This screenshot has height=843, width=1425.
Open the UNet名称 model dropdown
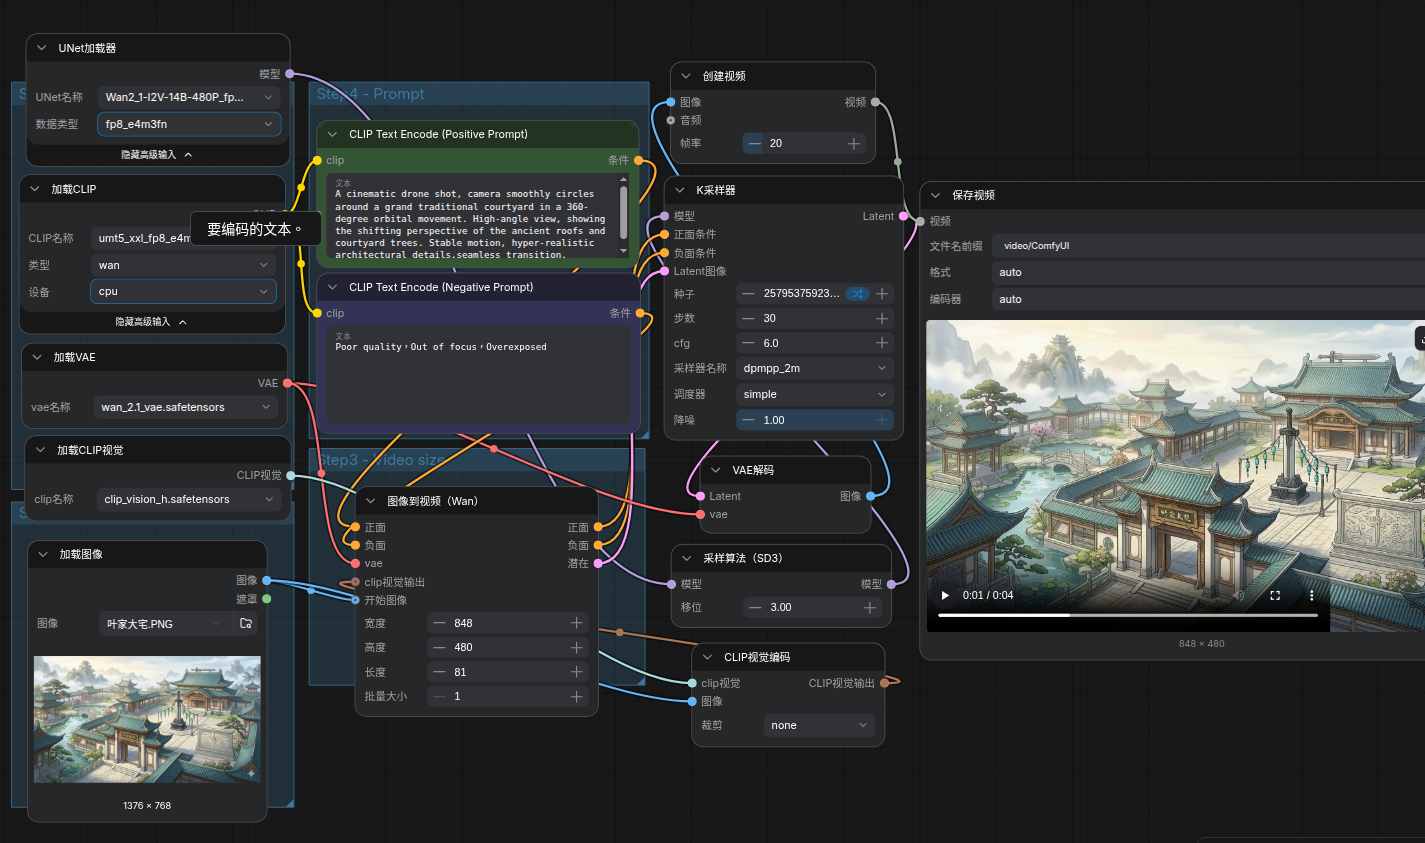[189, 97]
